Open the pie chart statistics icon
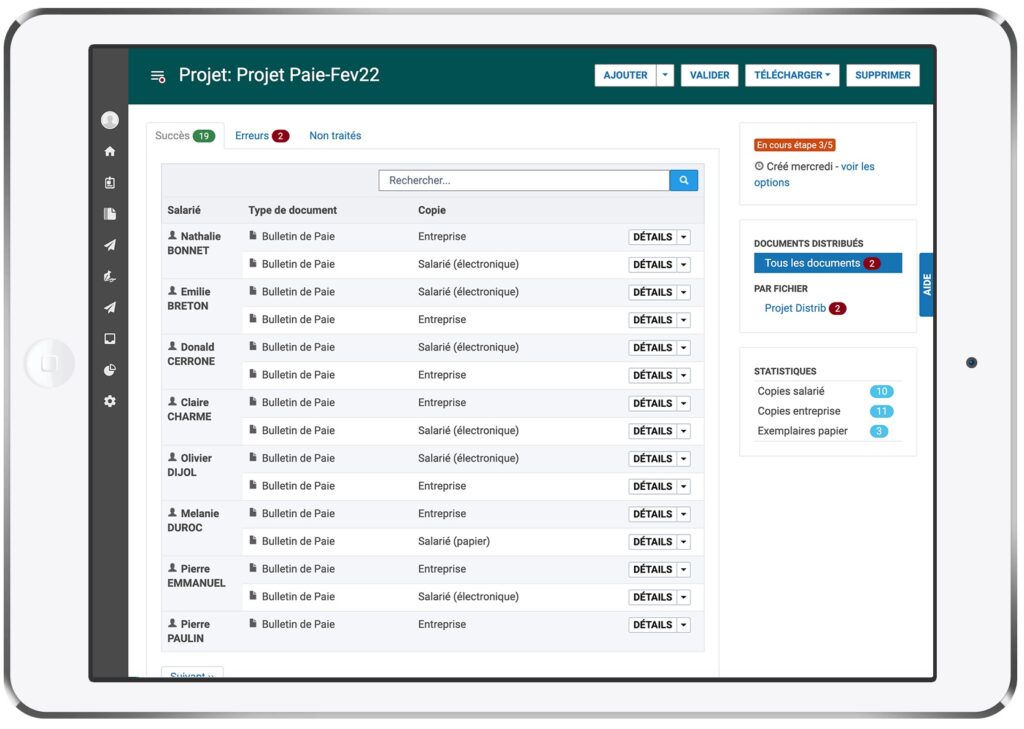 (x=110, y=370)
